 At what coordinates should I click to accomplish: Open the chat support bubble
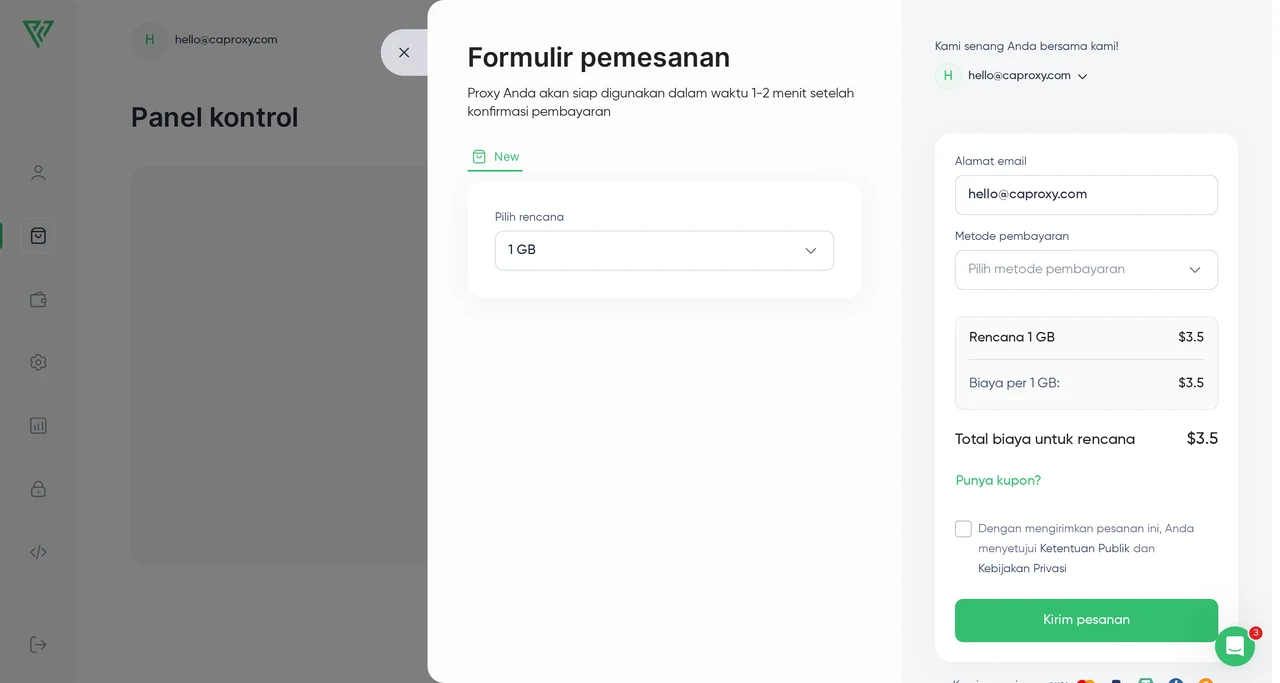click(1235, 646)
